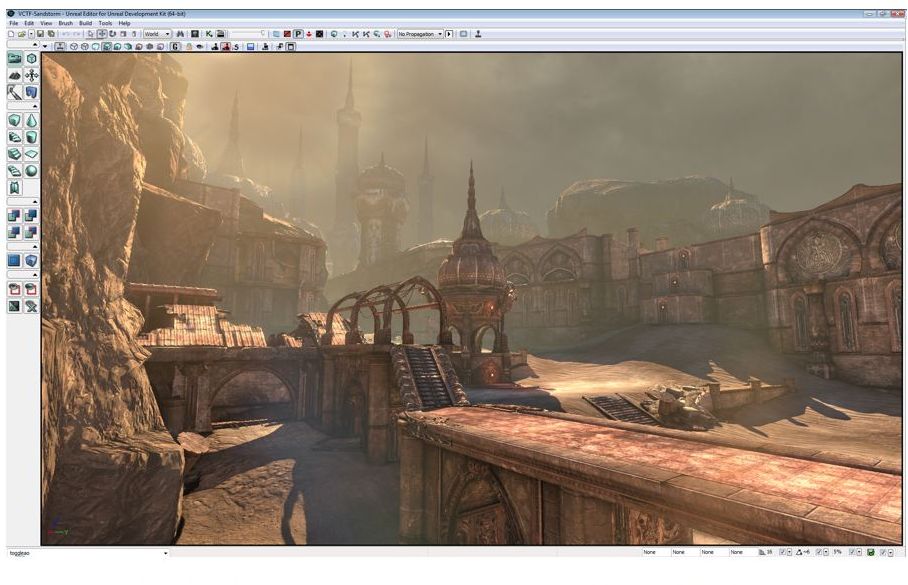Screen dimensions: 908x585
Task: Click the CSG Deintersect button
Action: pos(31,232)
